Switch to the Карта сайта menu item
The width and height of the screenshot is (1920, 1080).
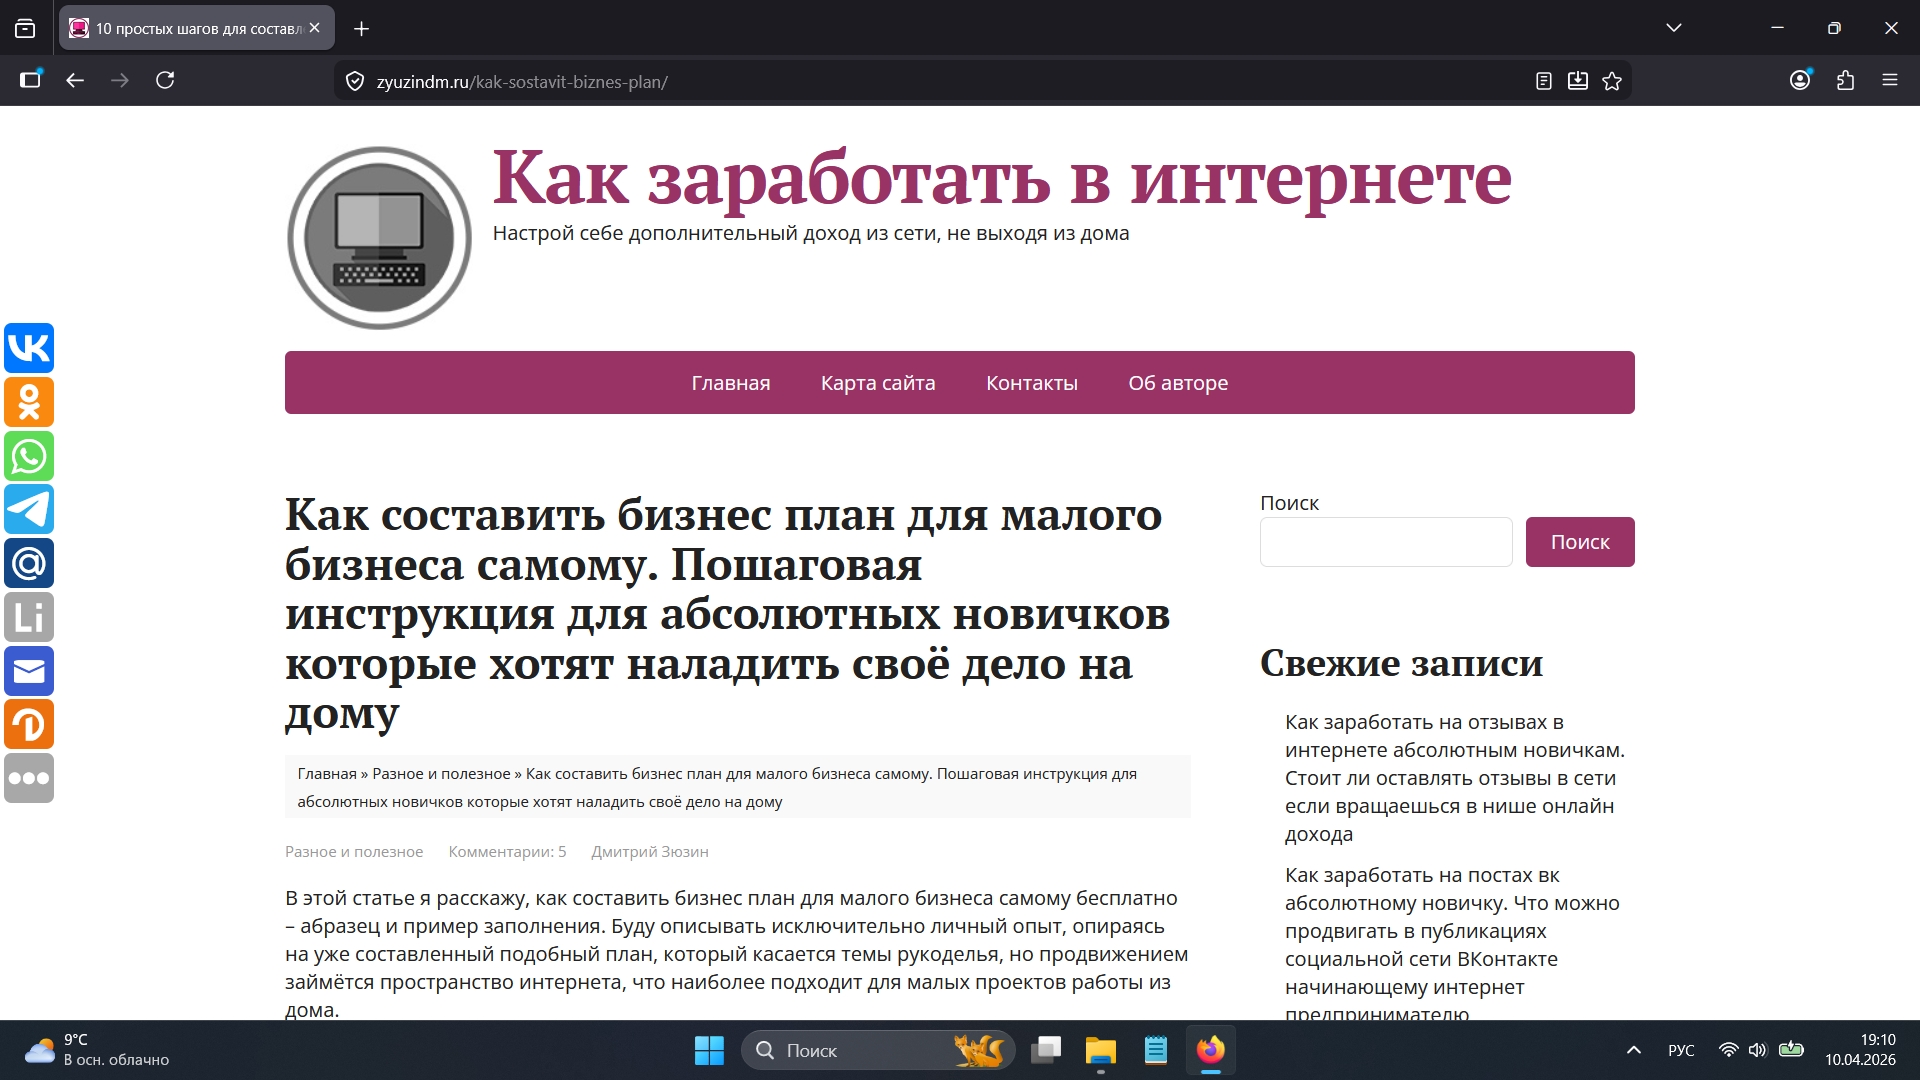[877, 382]
